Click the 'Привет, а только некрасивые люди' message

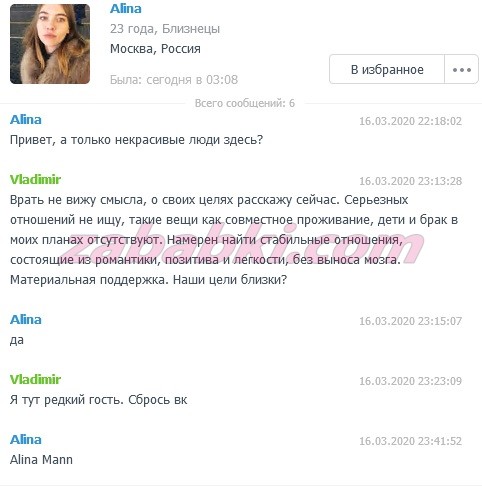point(137,140)
